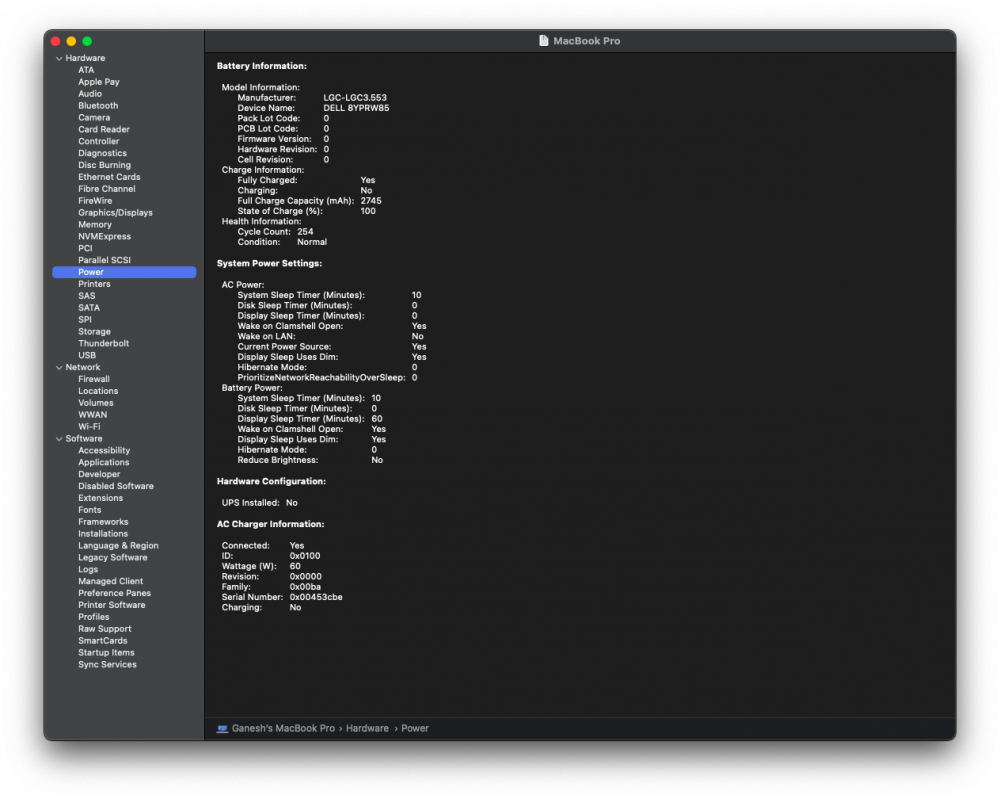Select Fibre Channel in the sidebar
The image size is (1000, 799).
tap(107, 189)
